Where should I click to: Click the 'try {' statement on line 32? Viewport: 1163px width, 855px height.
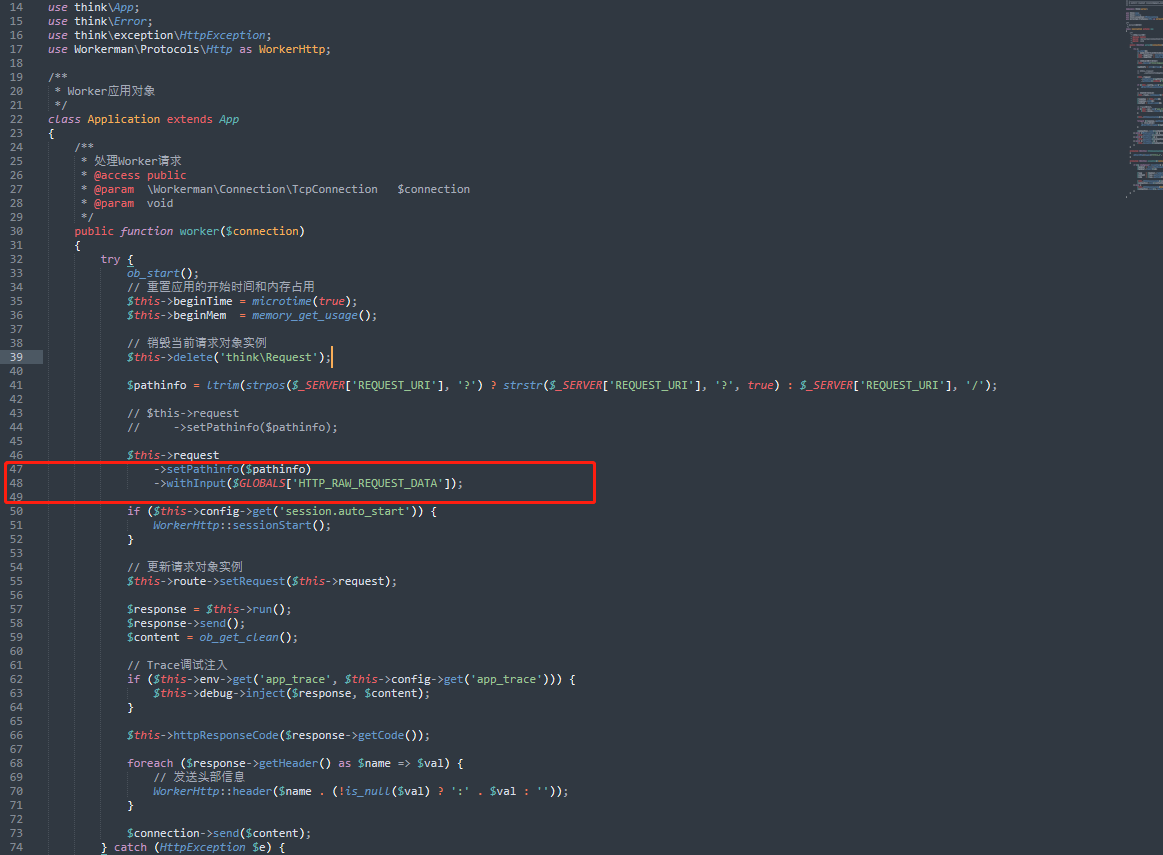pos(117,259)
